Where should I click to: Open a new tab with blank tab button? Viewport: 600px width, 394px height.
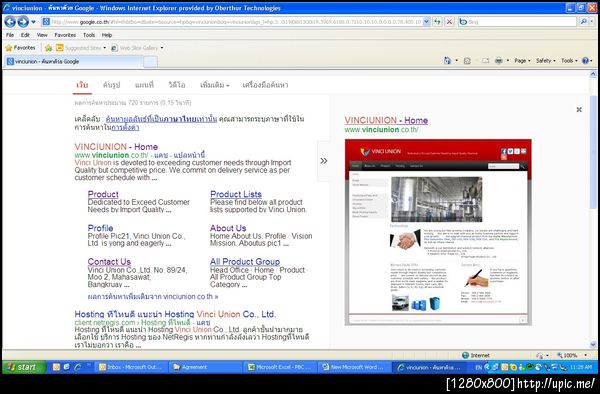(150, 62)
